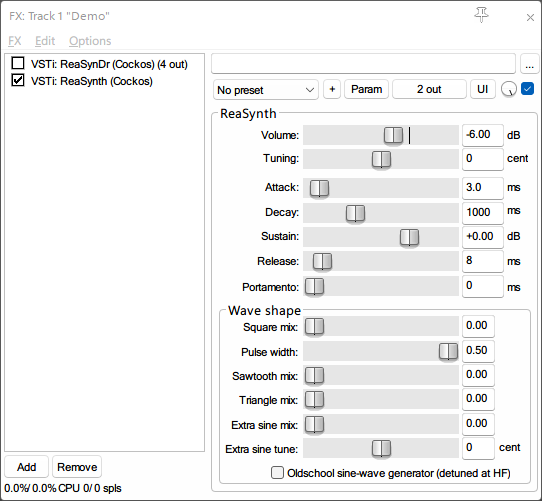Image resolution: width=542 pixels, height=501 pixels.
Task: Click the Sawtooth mix value field
Action: click(x=478, y=375)
